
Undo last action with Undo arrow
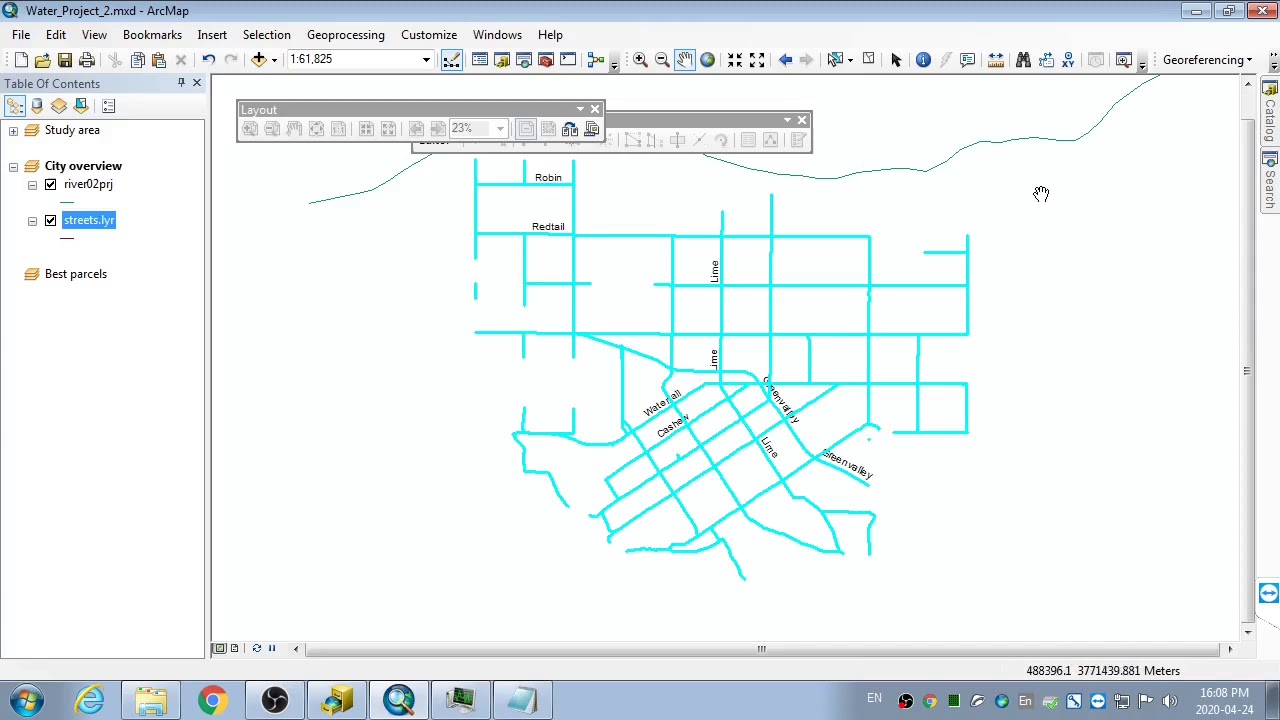click(x=208, y=60)
